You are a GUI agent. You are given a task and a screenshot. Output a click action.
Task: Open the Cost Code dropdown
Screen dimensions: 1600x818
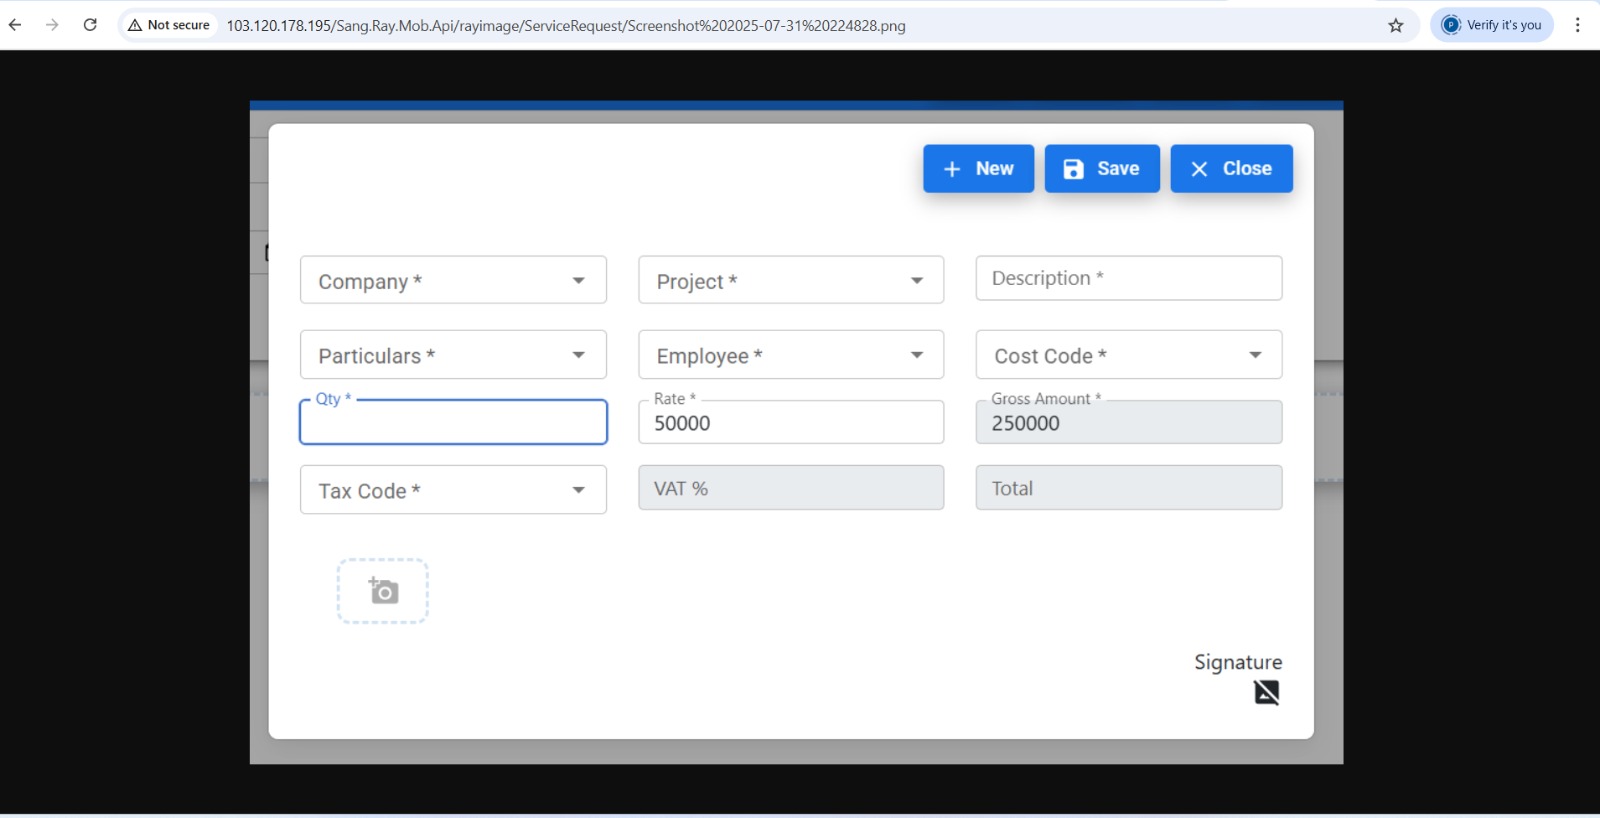click(x=1128, y=355)
